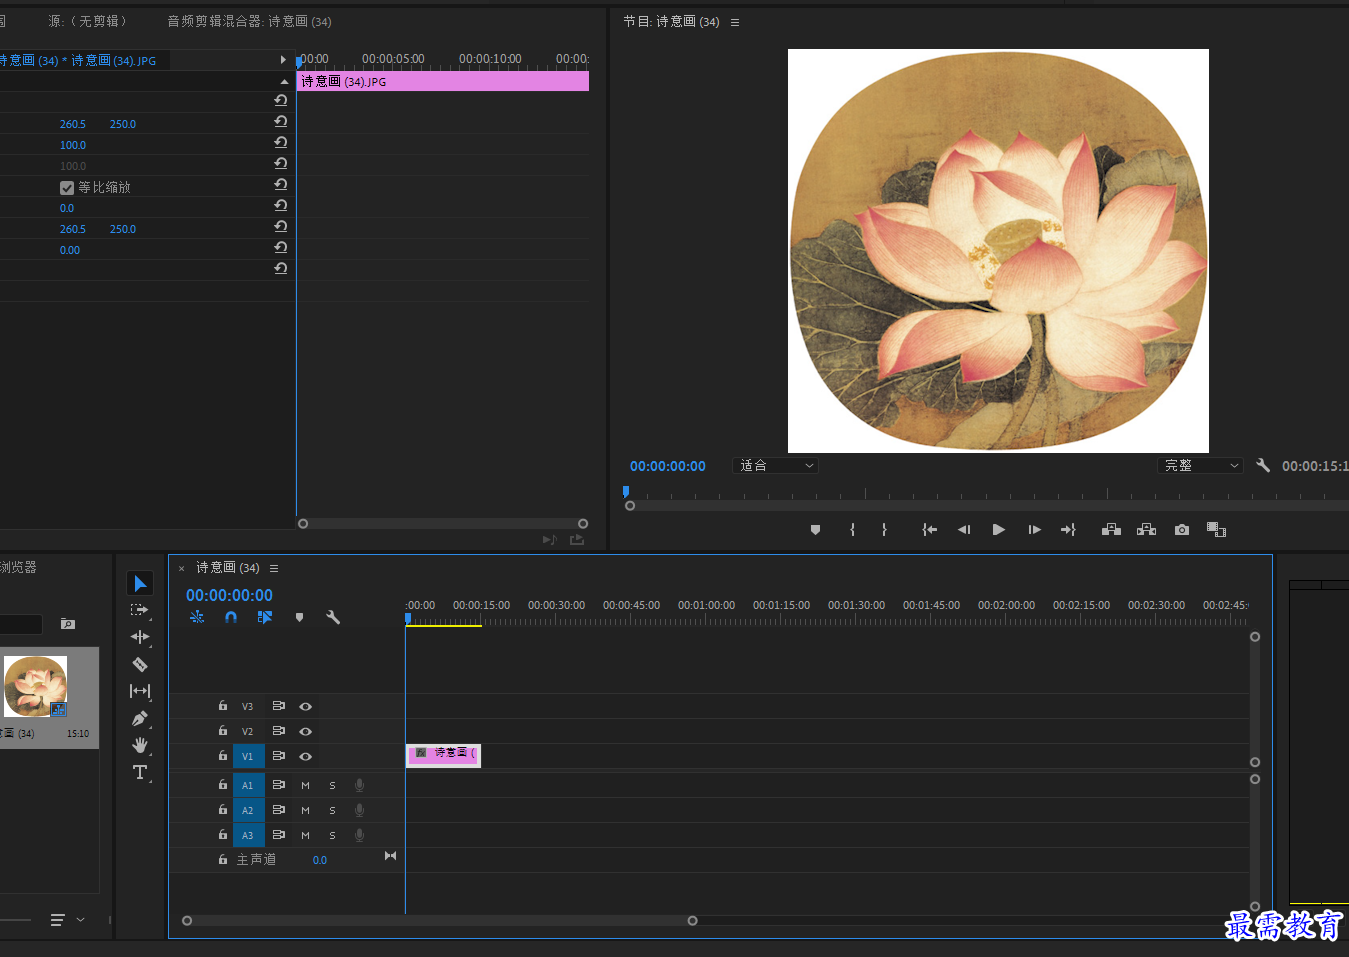
Task: Hide track V1 with eye icon
Action: (x=306, y=756)
